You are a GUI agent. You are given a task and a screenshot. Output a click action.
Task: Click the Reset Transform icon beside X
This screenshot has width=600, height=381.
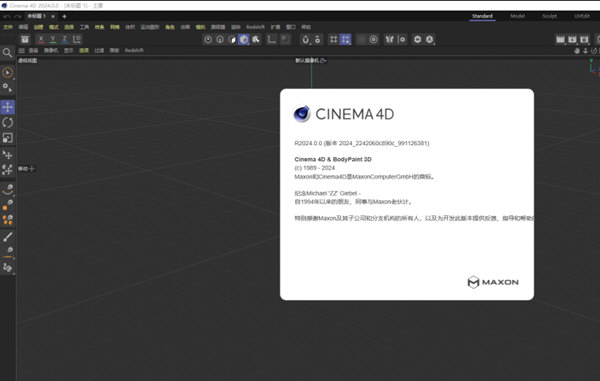(25, 39)
